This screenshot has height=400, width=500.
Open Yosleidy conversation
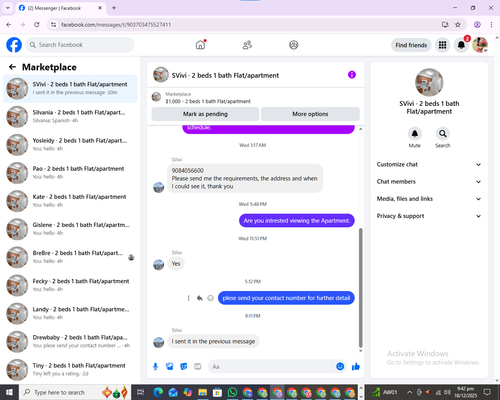pyautogui.click(x=70, y=145)
